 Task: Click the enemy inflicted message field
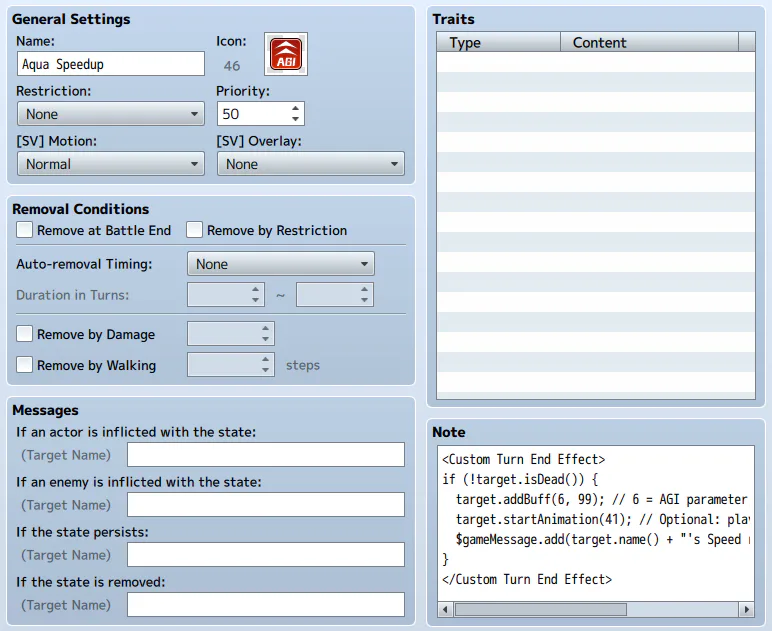266,505
